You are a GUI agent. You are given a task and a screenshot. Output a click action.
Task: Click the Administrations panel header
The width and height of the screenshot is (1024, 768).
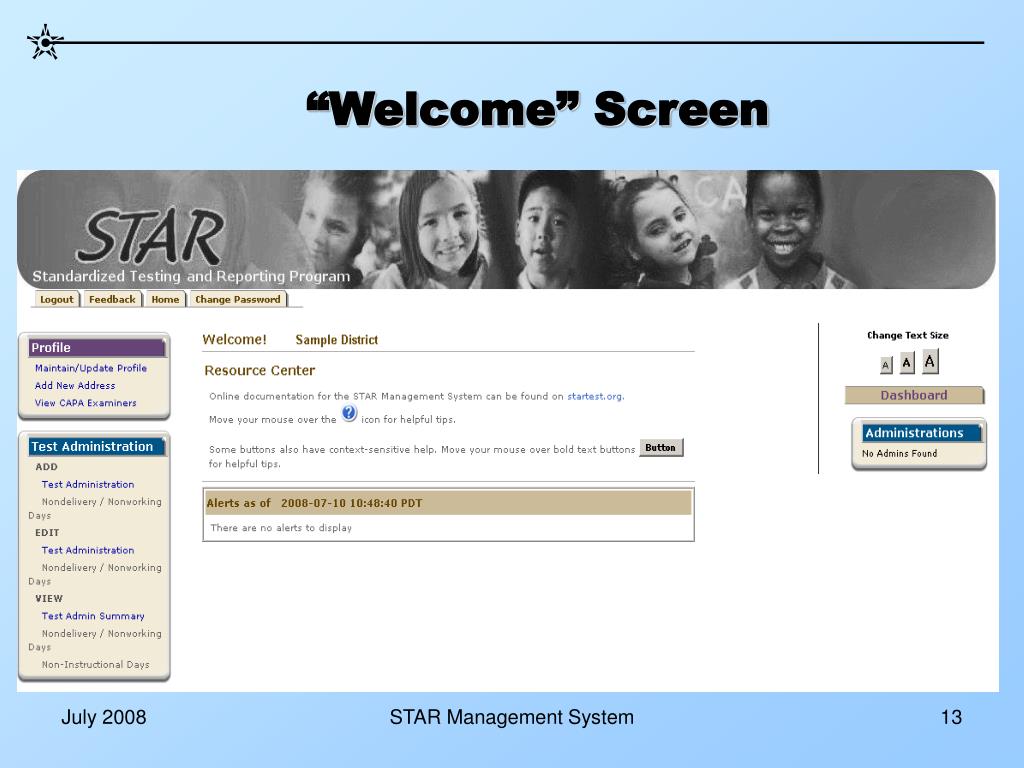click(x=921, y=433)
